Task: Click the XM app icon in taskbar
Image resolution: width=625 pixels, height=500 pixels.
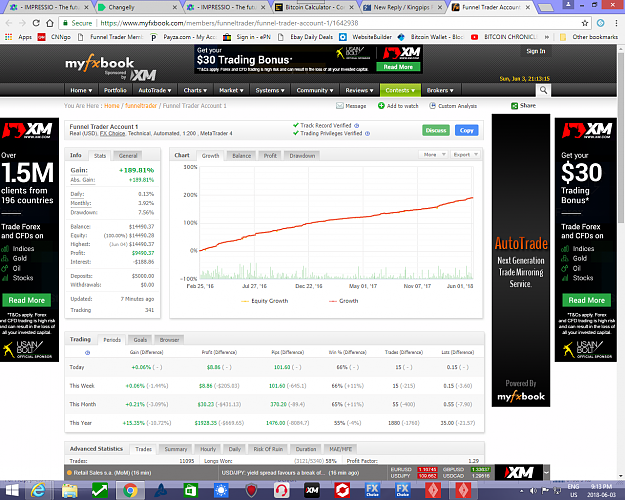Action: [x=312, y=490]
